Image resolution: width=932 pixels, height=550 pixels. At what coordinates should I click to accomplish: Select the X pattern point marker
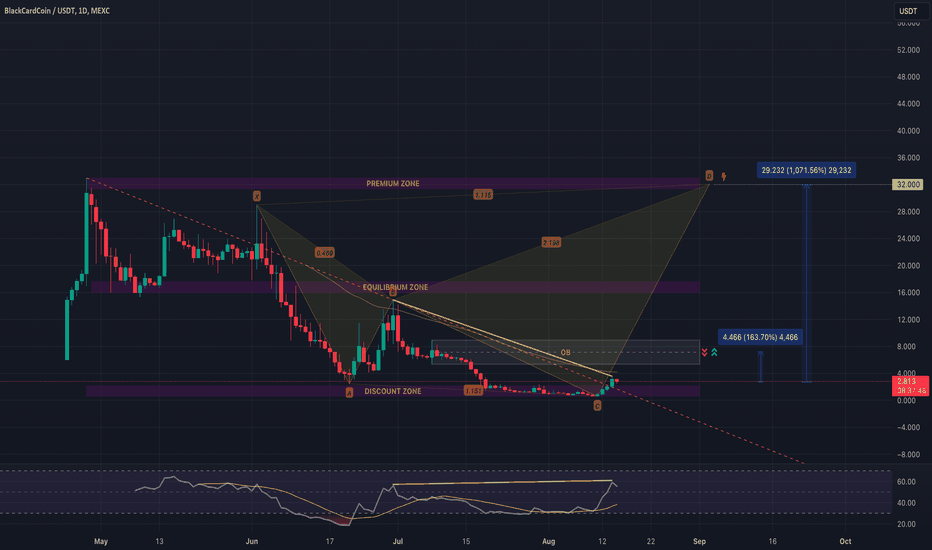[x=257, y=196]
